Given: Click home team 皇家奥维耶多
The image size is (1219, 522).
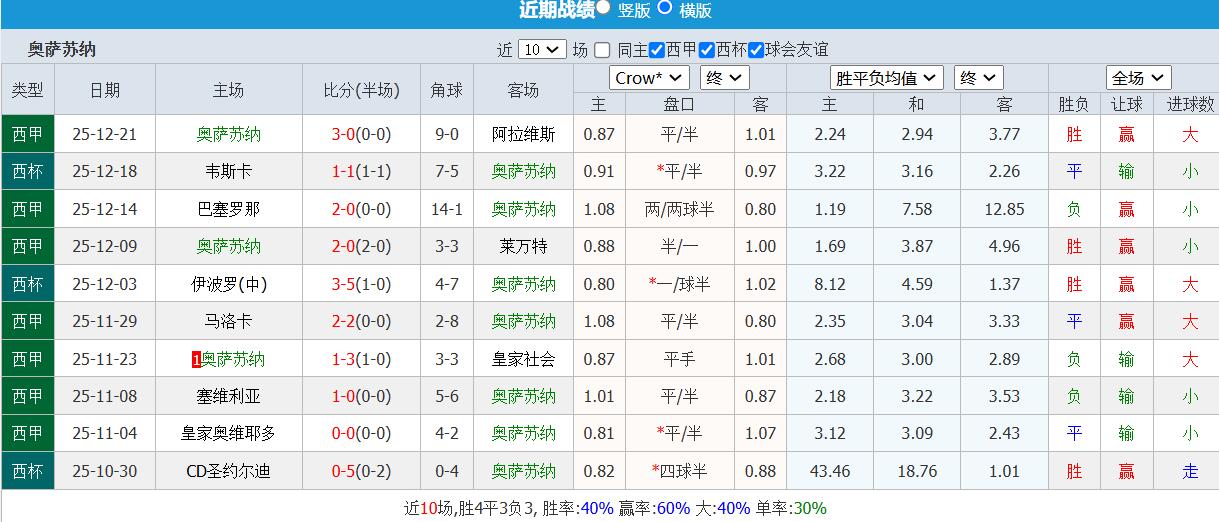Looking at the screenshot, I should point(228,434).
